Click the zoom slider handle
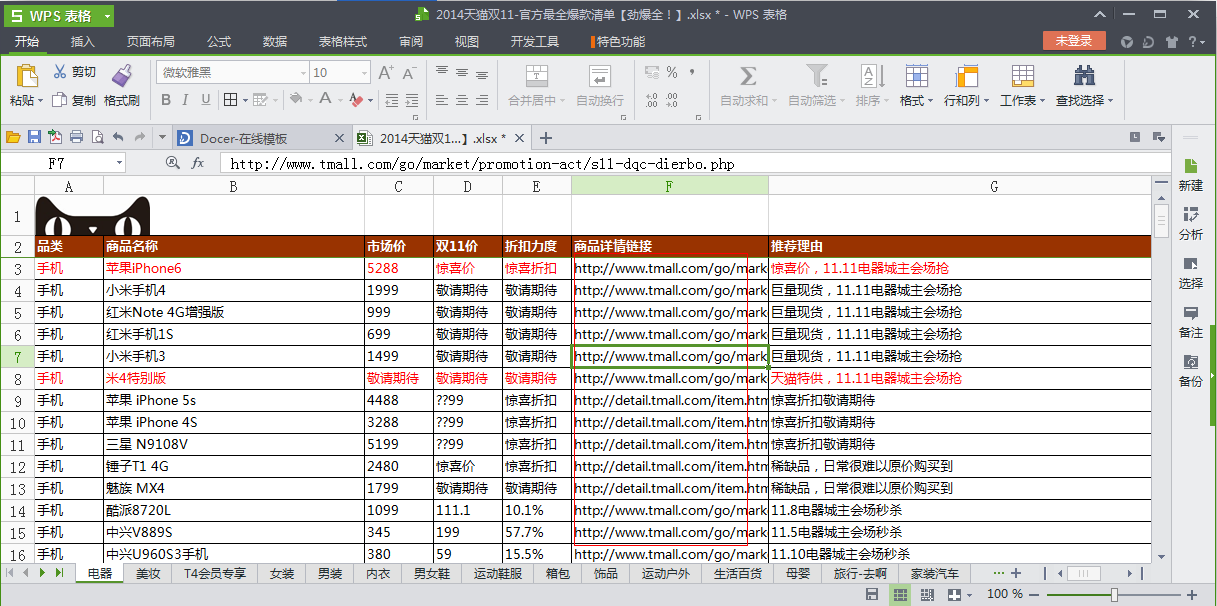This screenshot has width=1217, height=606. [1114, 595]
